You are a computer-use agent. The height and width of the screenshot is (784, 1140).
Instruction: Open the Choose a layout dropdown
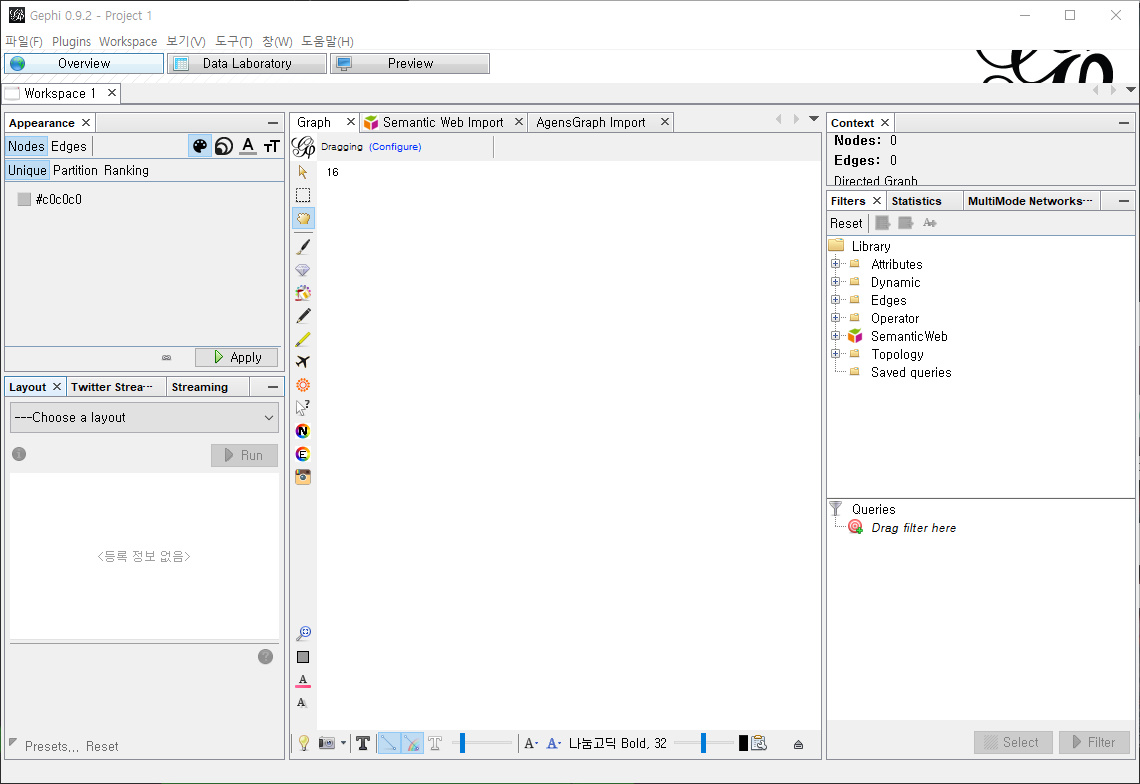(144, 417)
